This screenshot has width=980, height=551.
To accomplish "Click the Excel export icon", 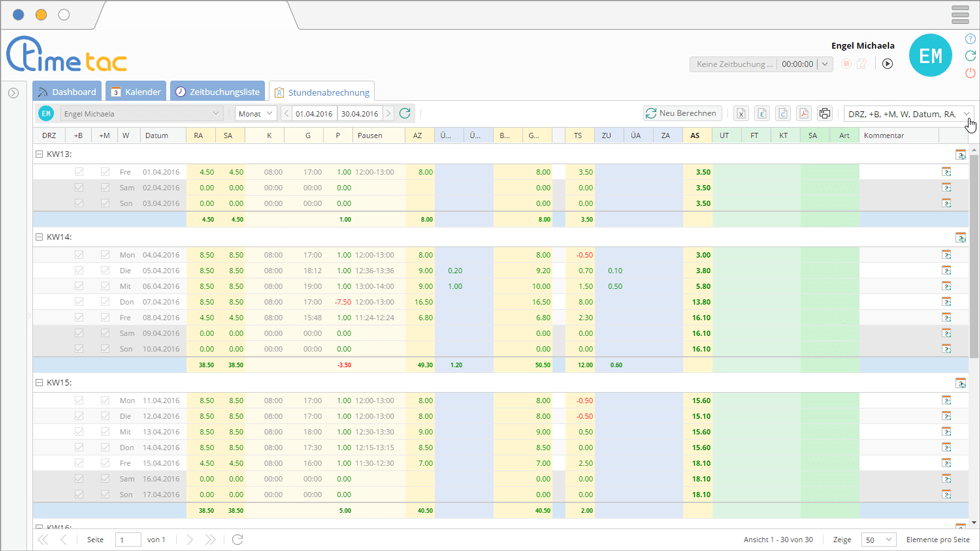I will [741, 114].
